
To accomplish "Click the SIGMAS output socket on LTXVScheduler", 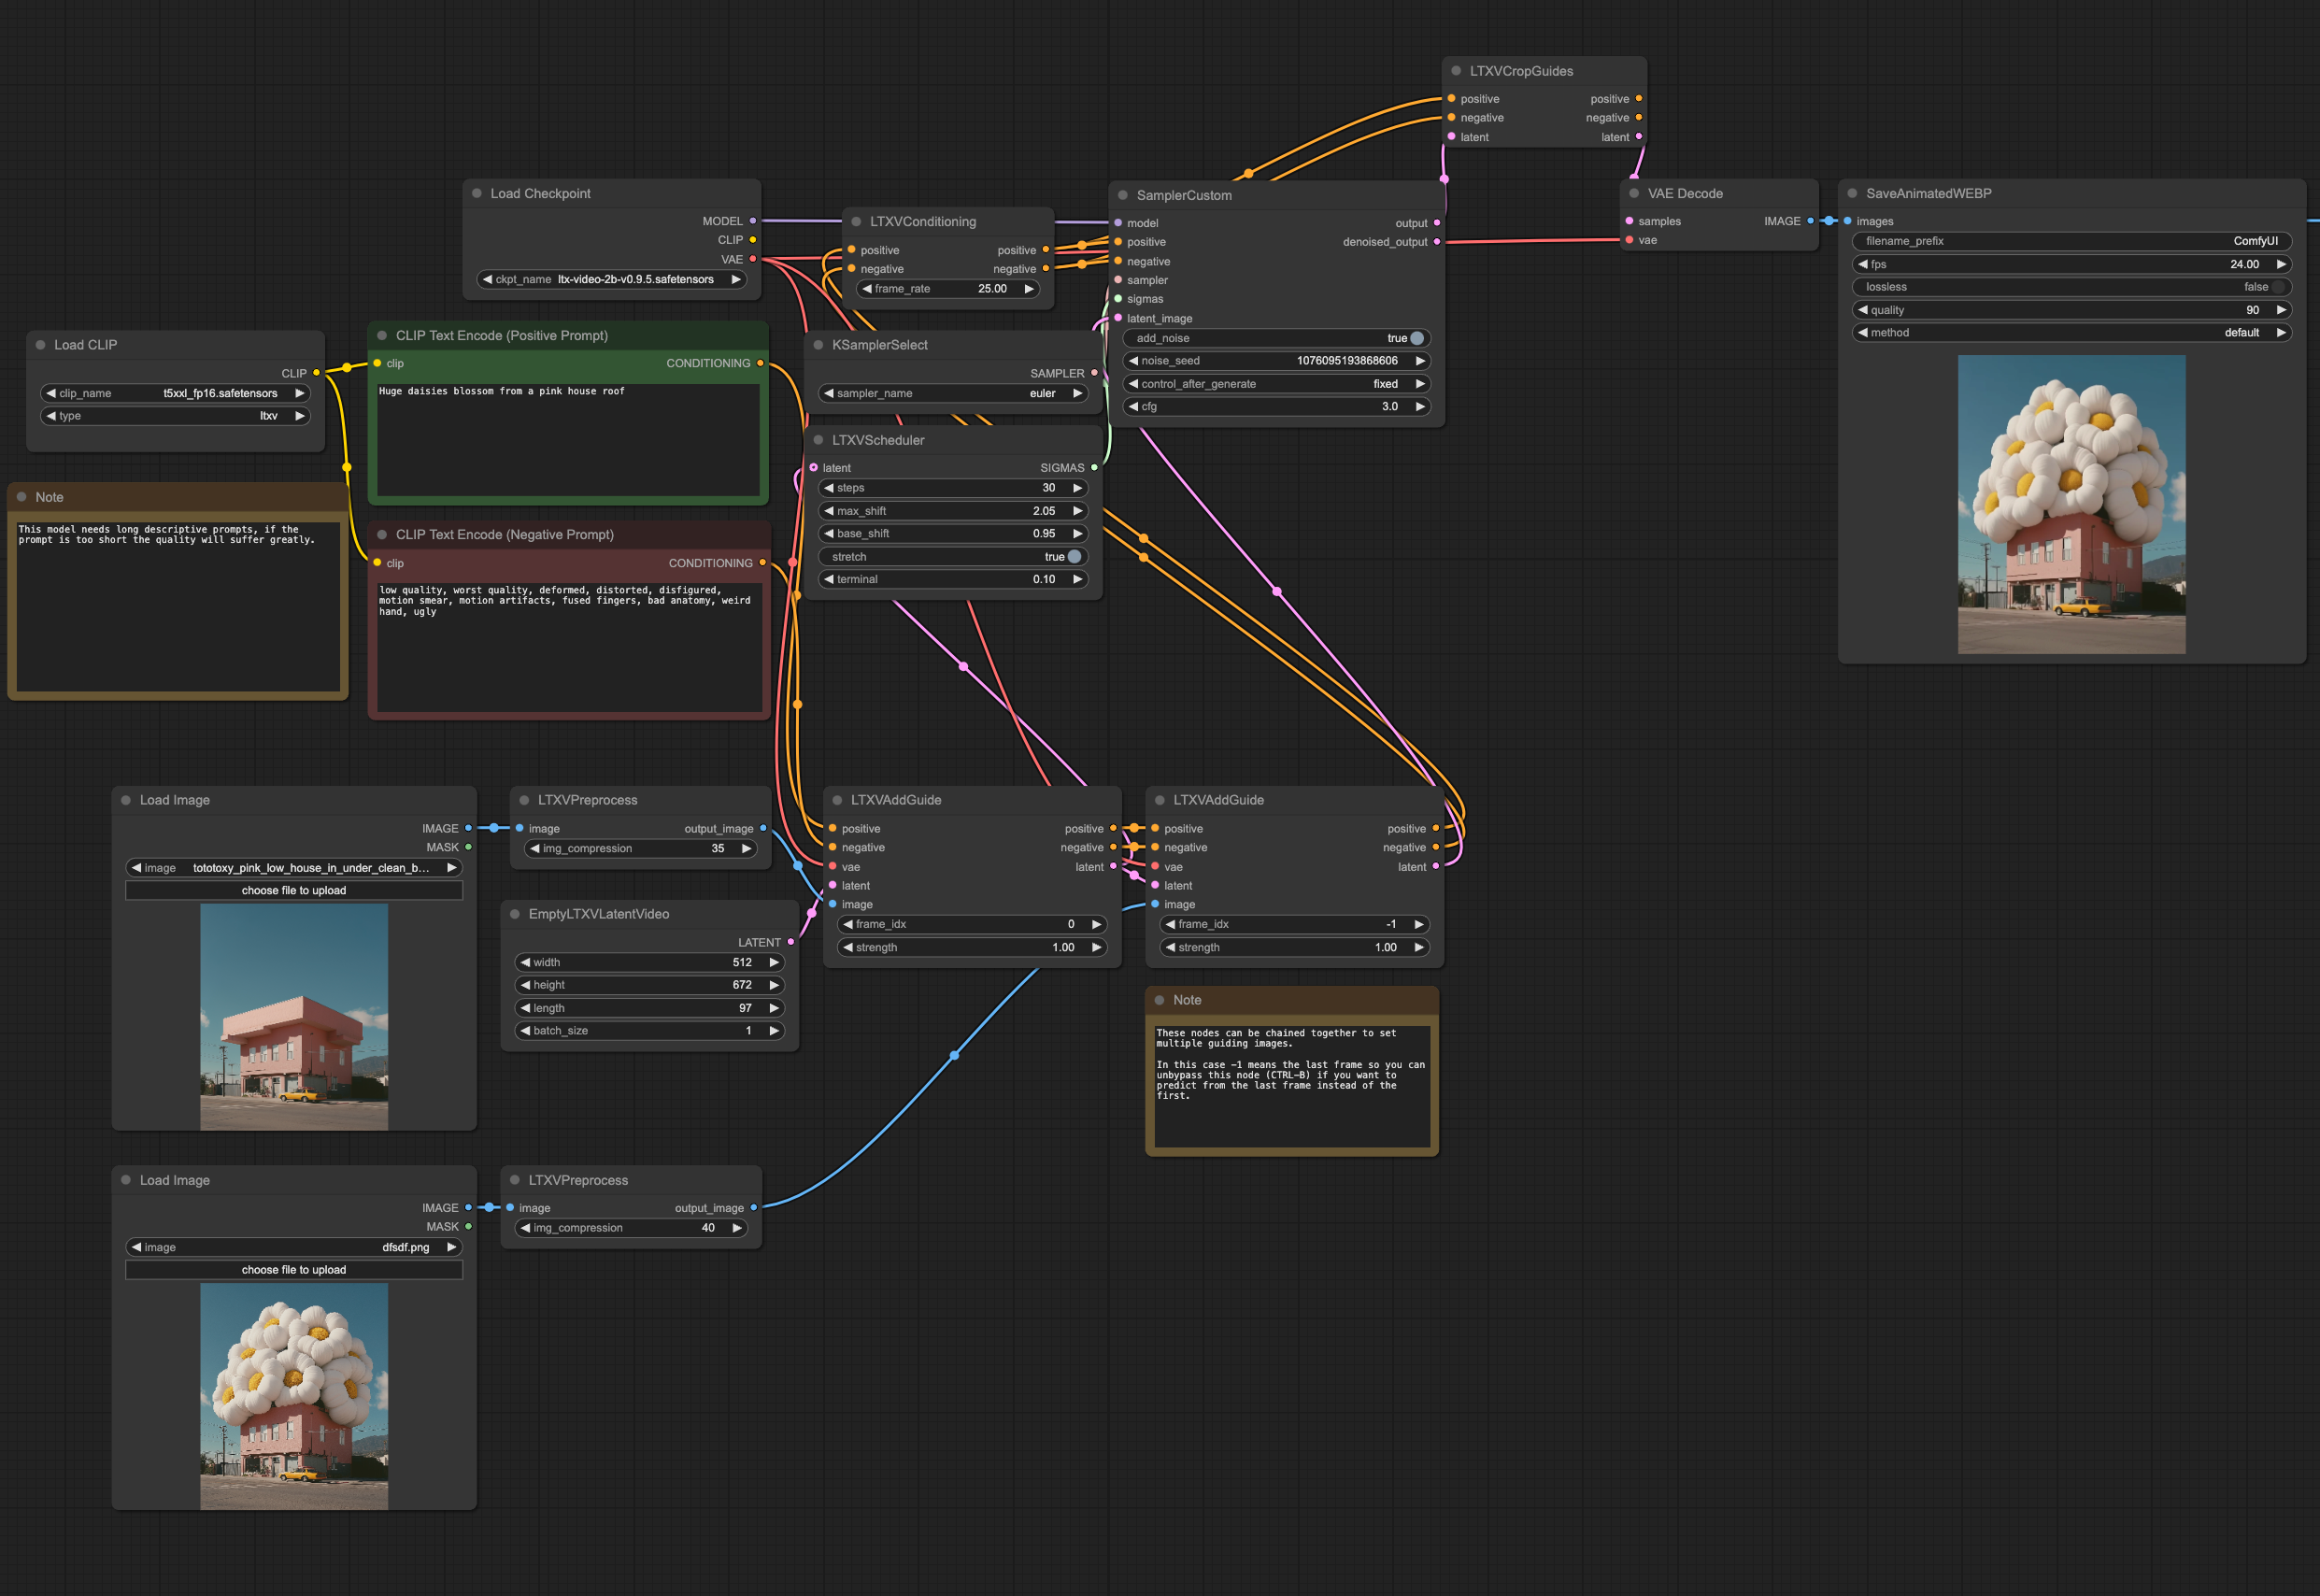I will click(x=1094, y=467).
